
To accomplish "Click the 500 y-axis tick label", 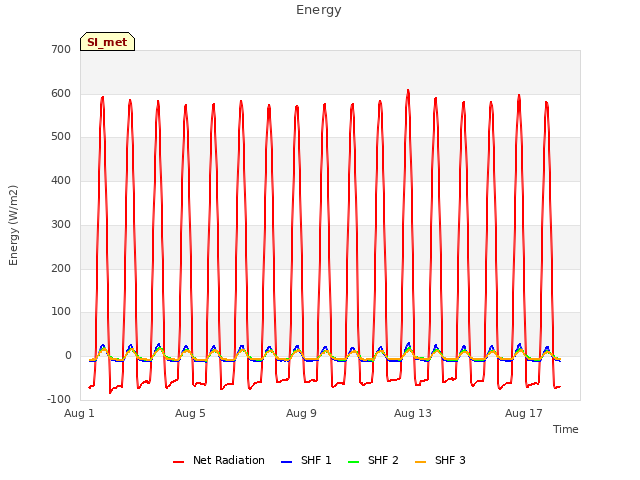I will (61, 137).
